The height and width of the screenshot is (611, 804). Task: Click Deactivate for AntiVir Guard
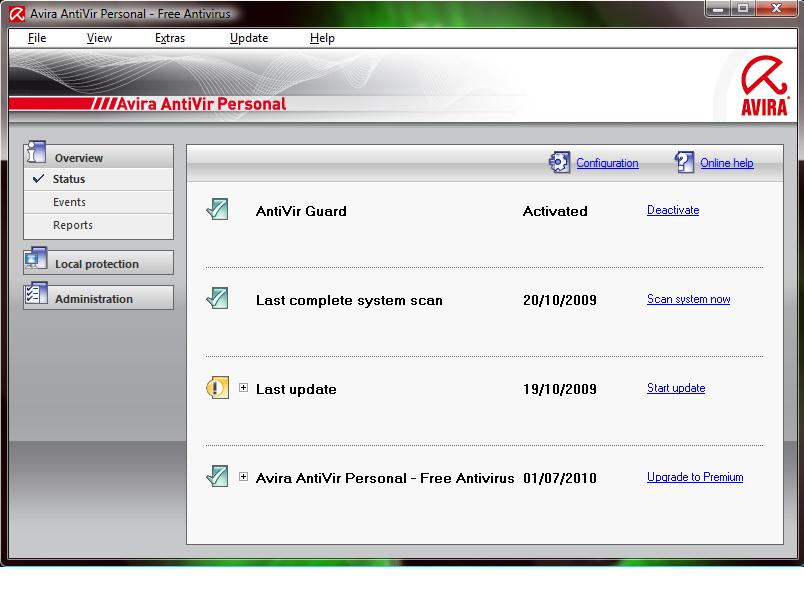tap(673, 210)
